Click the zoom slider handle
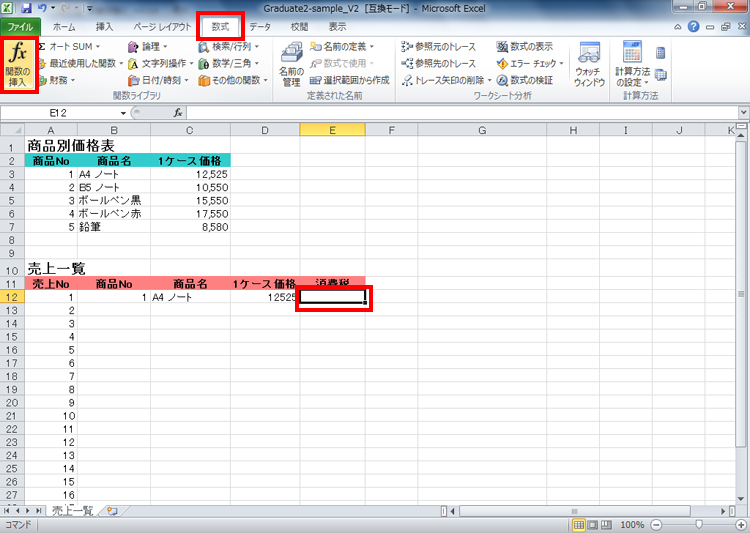Image resolution: width=750 pixels, height=533 pixels. pyautogui.click(x=698, y=525)
